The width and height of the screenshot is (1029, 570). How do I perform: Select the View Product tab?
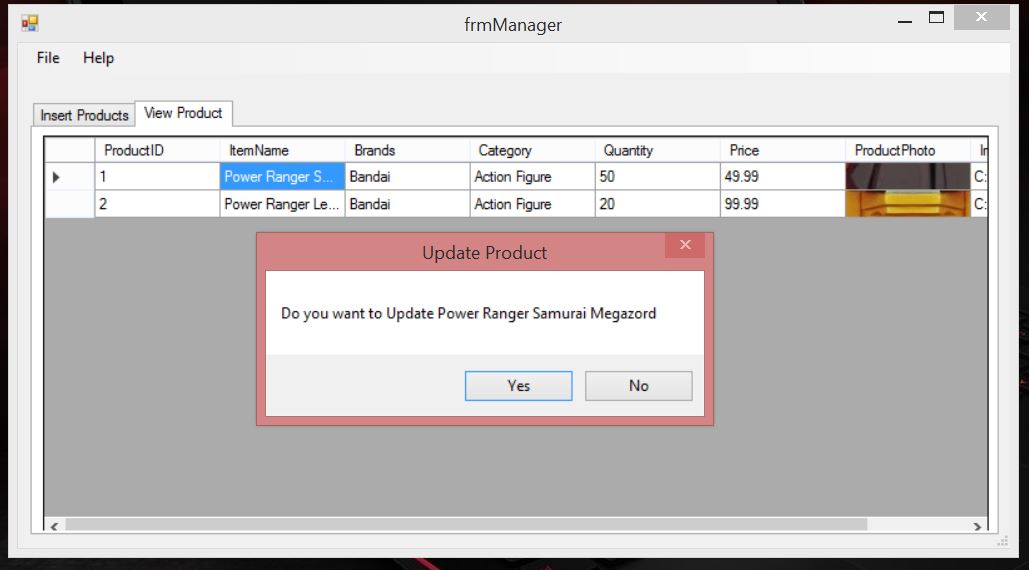(x=183, y=113)
